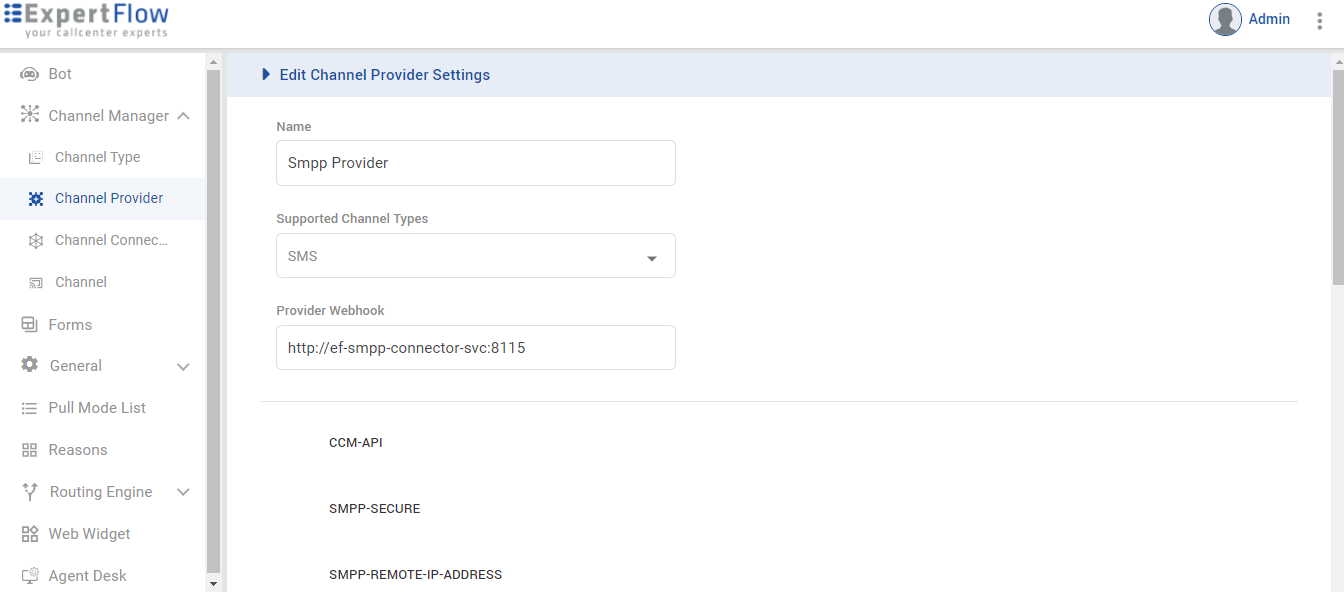Click the Admin profile avatar
1344x592 pixels.
(x=1224, y=19)
